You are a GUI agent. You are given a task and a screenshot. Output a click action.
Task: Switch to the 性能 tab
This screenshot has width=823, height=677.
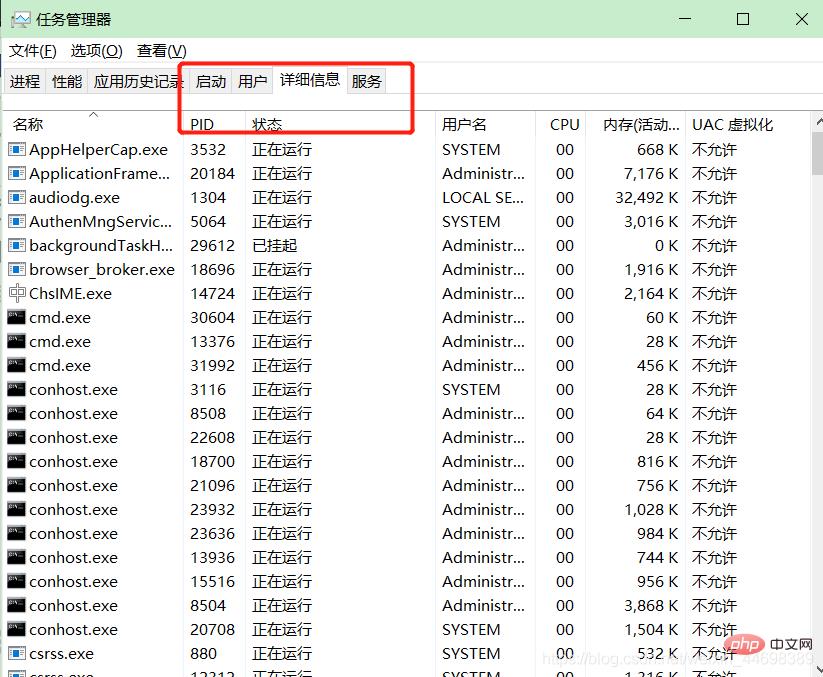67,82
